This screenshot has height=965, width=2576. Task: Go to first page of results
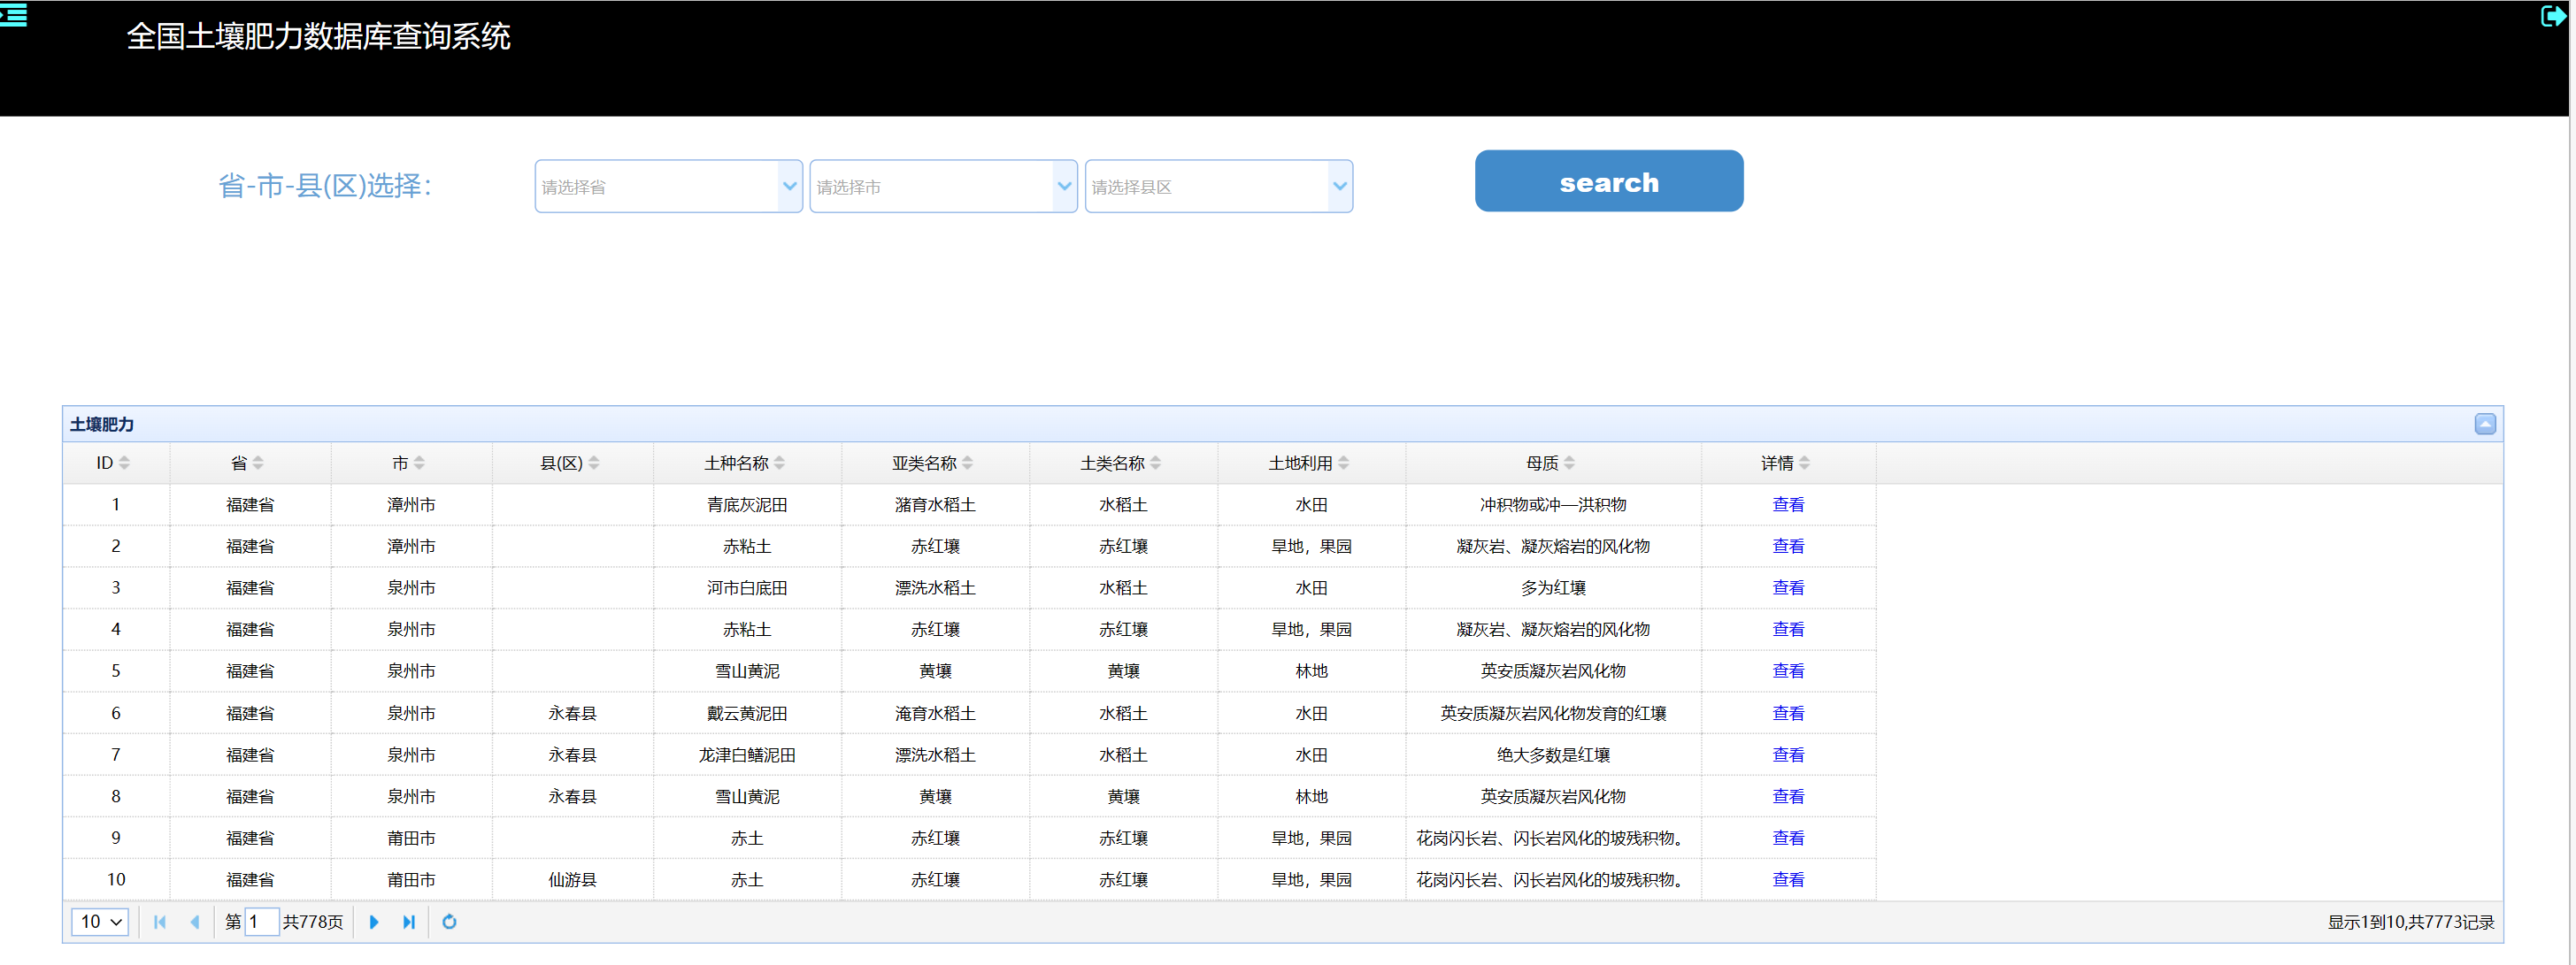pos(160,922)
